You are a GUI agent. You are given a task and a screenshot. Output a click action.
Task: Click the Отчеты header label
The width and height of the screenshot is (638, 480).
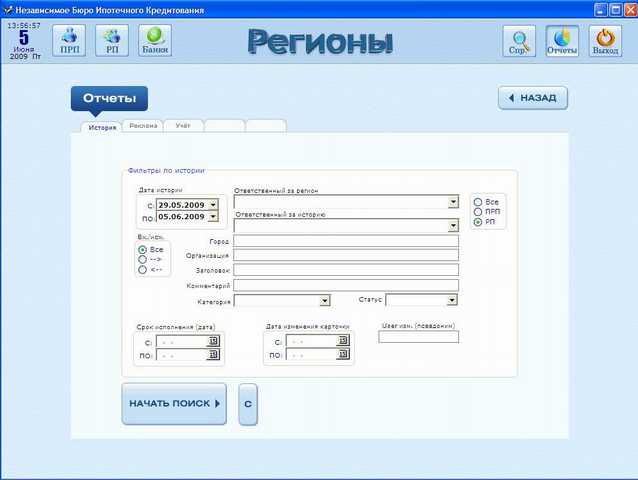(109, 98)
